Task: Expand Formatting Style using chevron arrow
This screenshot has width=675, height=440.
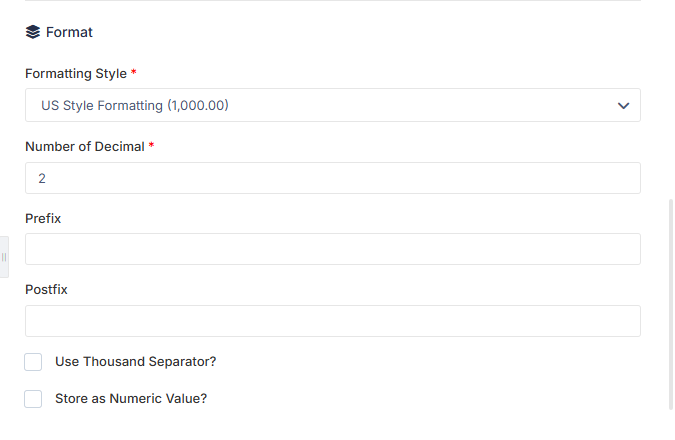Action: click(623, 105)
